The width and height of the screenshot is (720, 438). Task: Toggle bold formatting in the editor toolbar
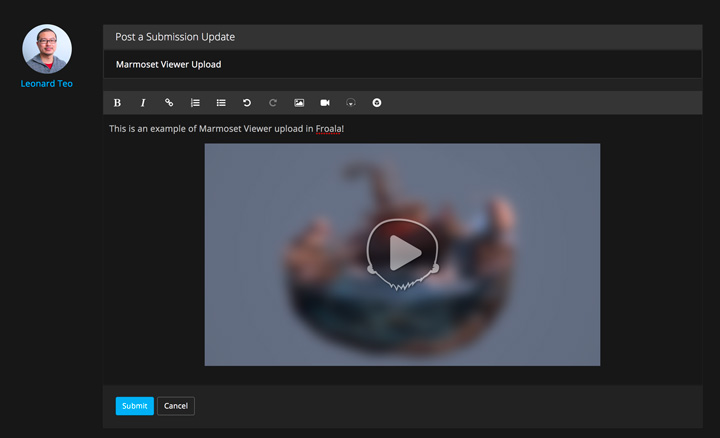click(x=117, y=103)
